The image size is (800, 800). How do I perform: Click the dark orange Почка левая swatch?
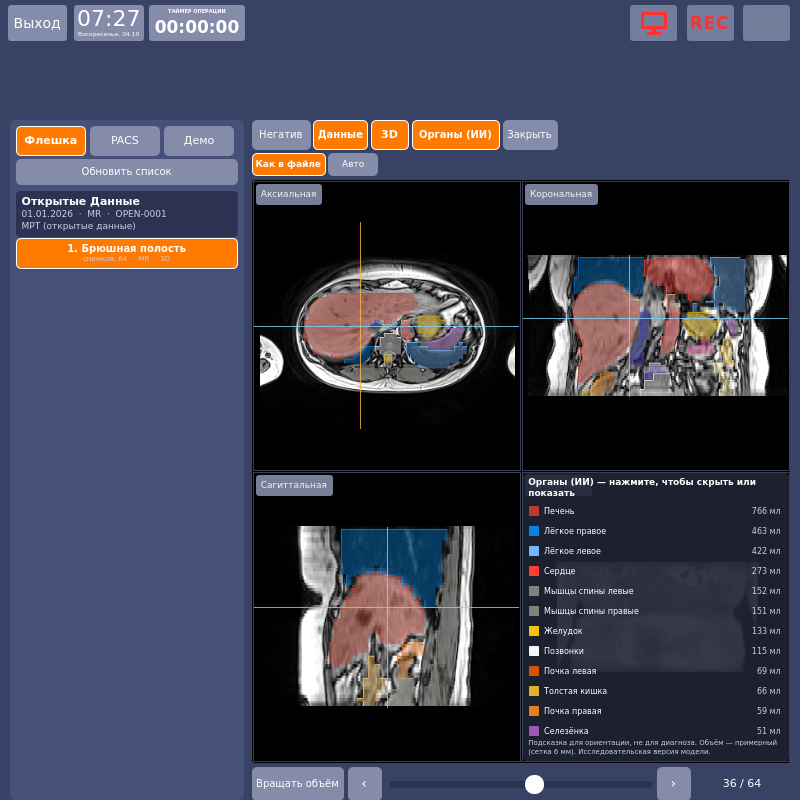pos(534,671)
